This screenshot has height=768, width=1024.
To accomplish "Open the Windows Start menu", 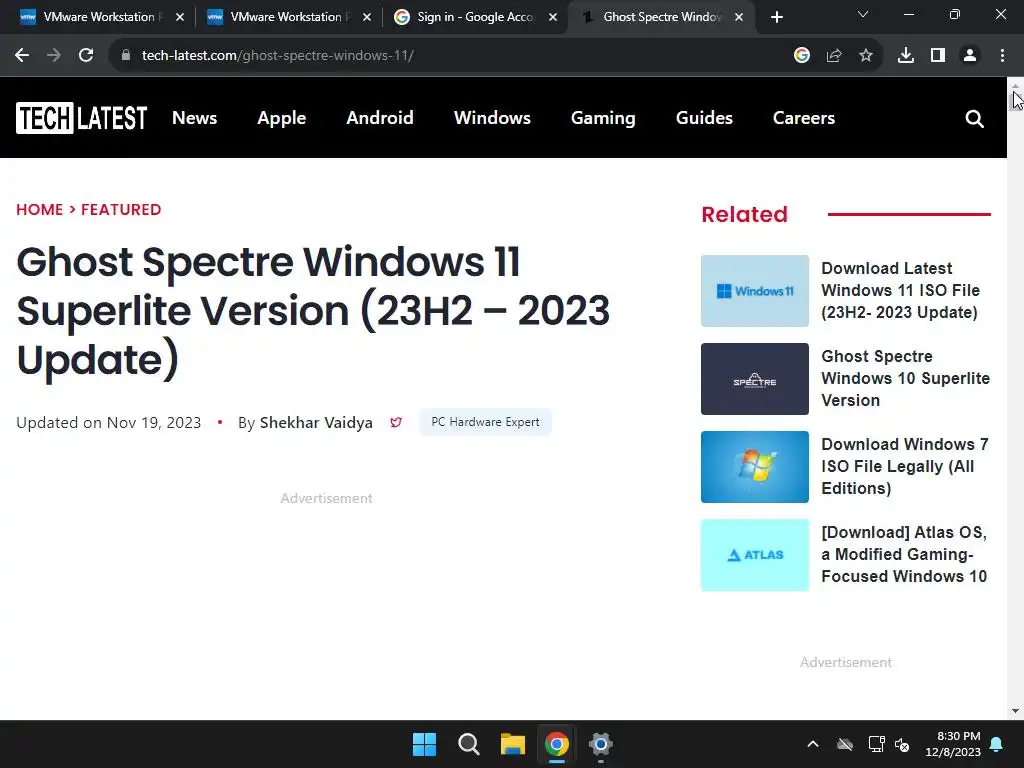I will coord(424,744).
